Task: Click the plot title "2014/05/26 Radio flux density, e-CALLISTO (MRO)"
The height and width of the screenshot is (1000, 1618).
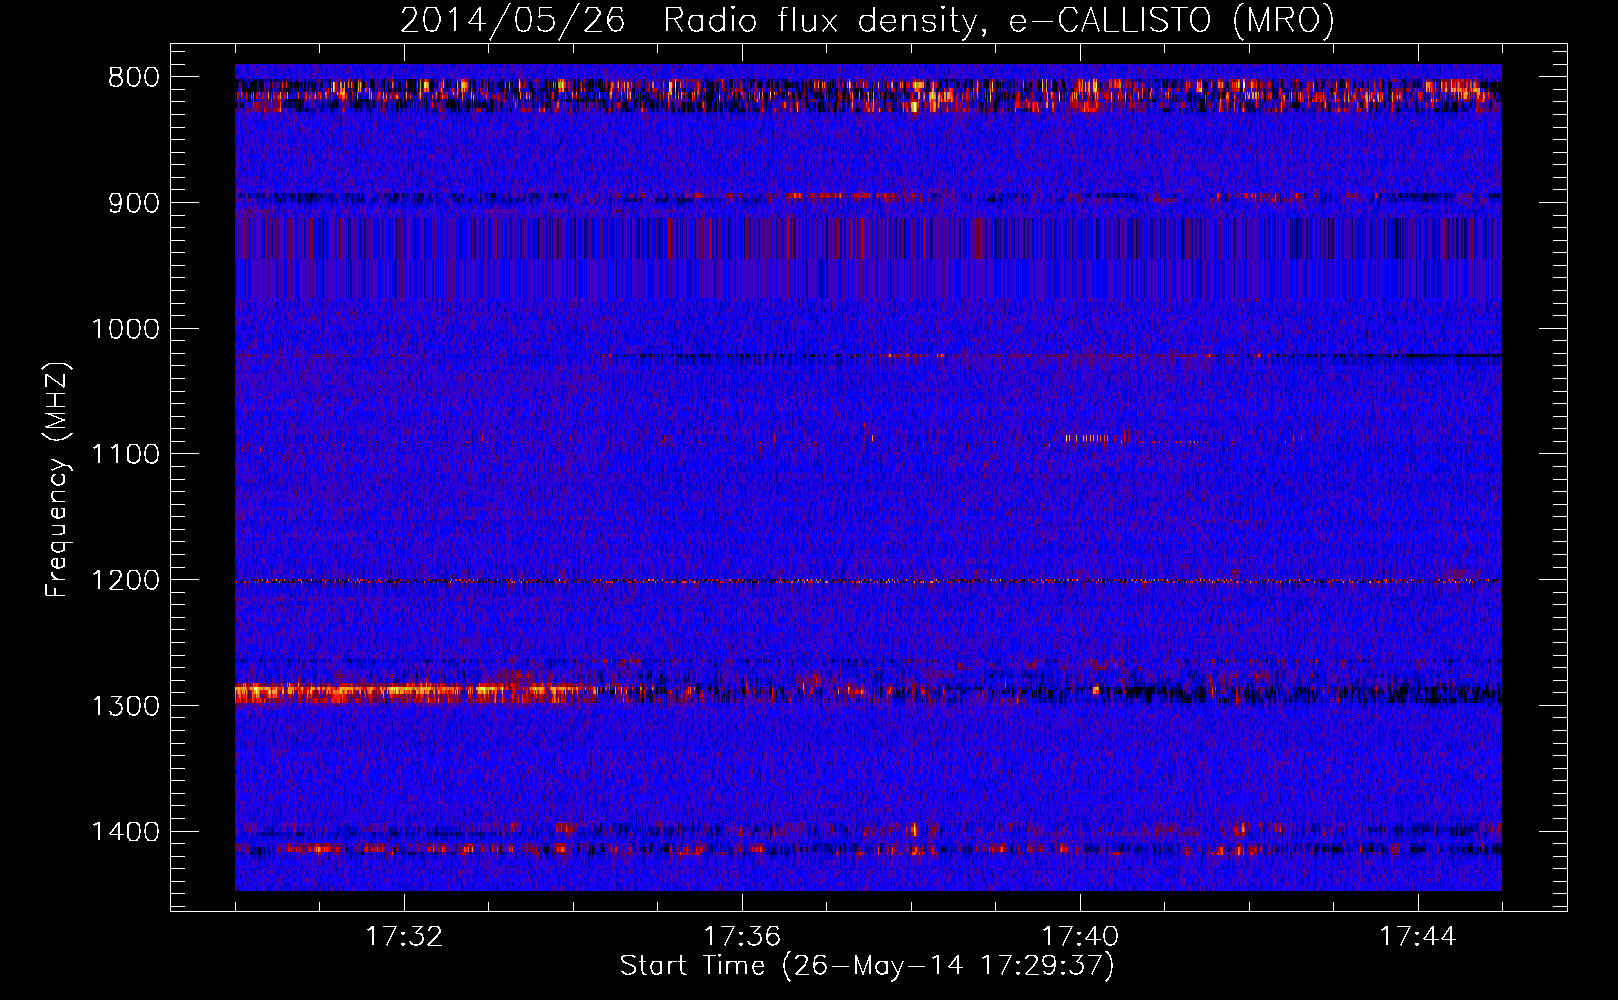Action: (867, 20)
